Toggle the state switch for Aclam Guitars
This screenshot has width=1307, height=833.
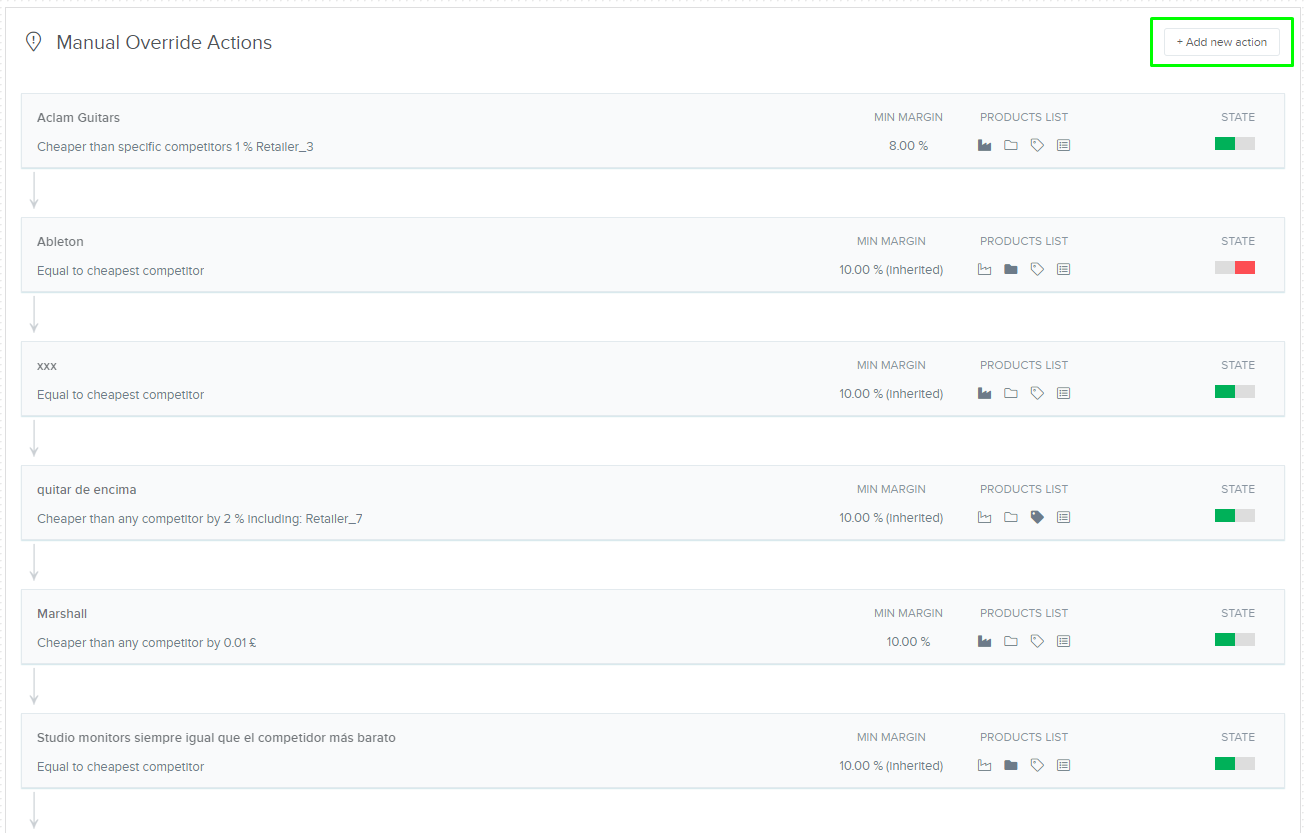1235,143
